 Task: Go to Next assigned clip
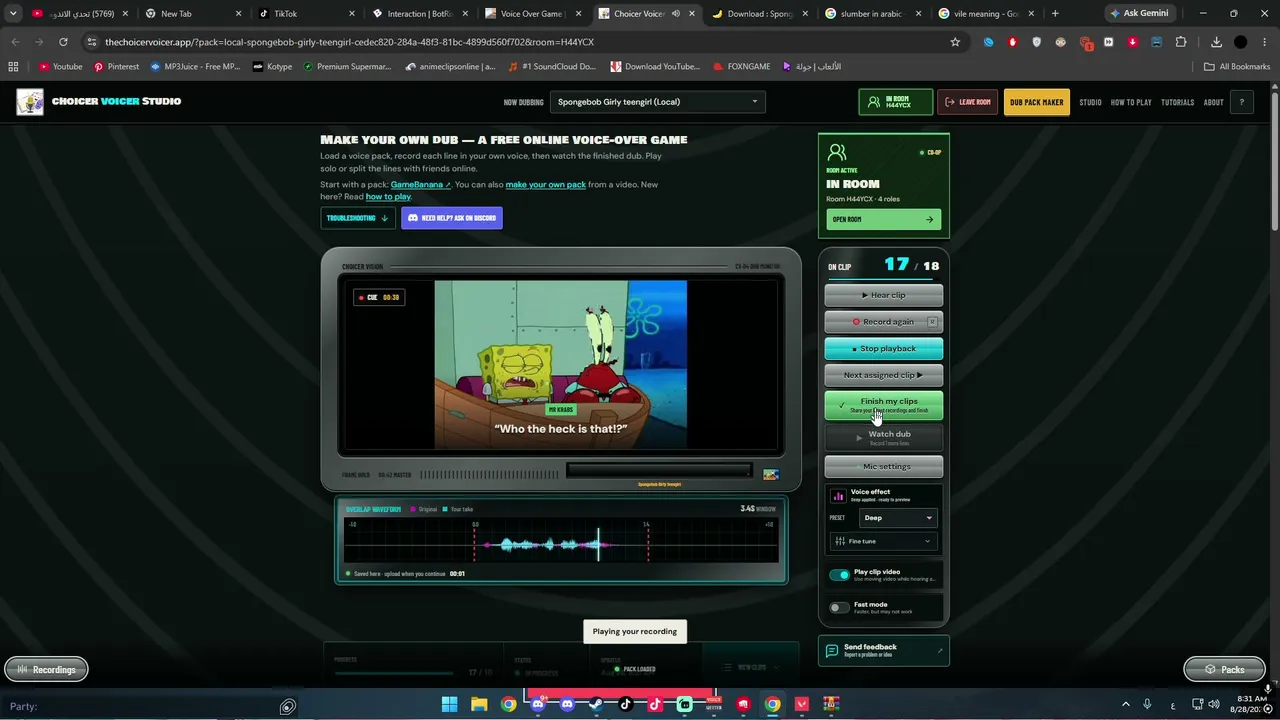[884, 375]
